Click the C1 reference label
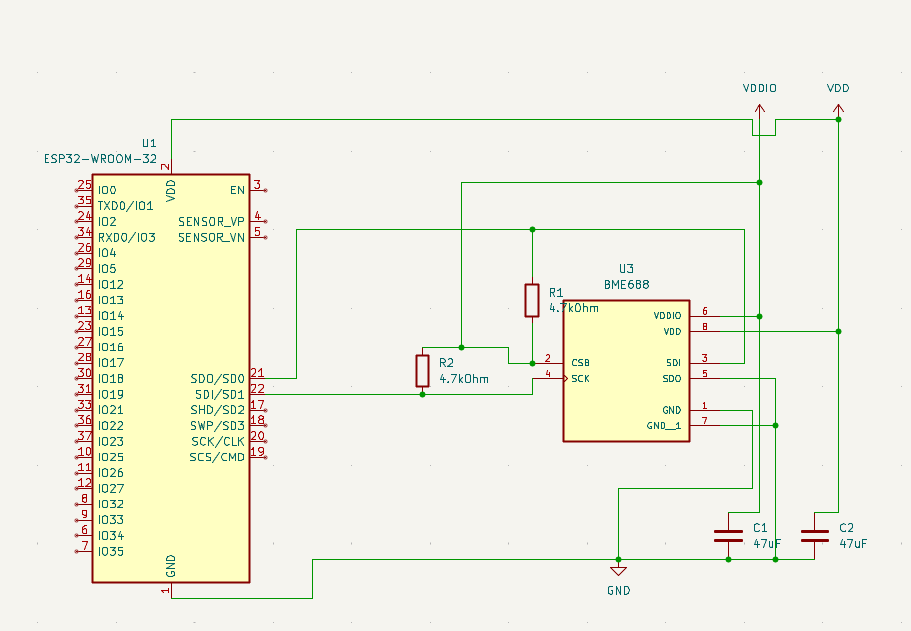911x631 pixels. tap(760, 528)
